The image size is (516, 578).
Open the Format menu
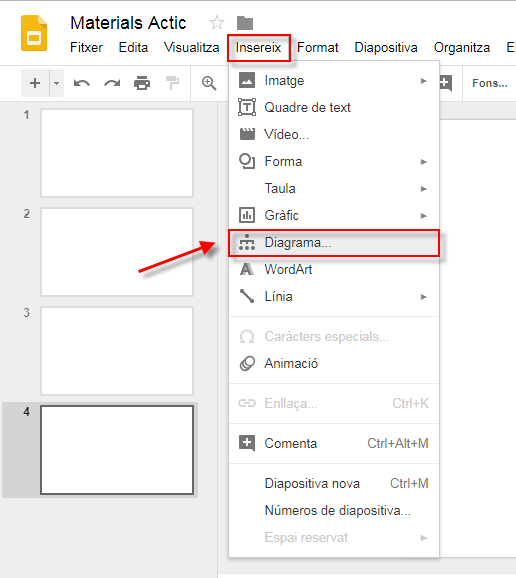pyautogui.click(x=317, y=48)
